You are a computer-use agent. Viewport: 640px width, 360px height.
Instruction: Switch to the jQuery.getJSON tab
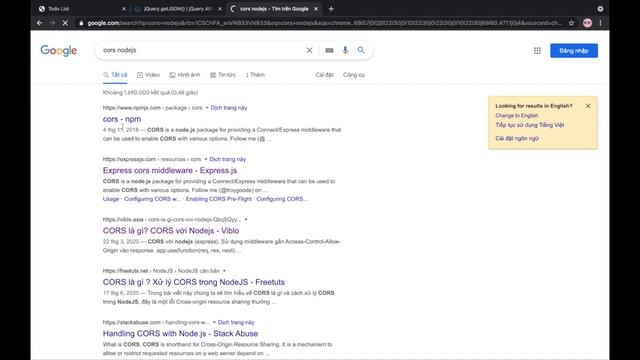coord(178,9)
